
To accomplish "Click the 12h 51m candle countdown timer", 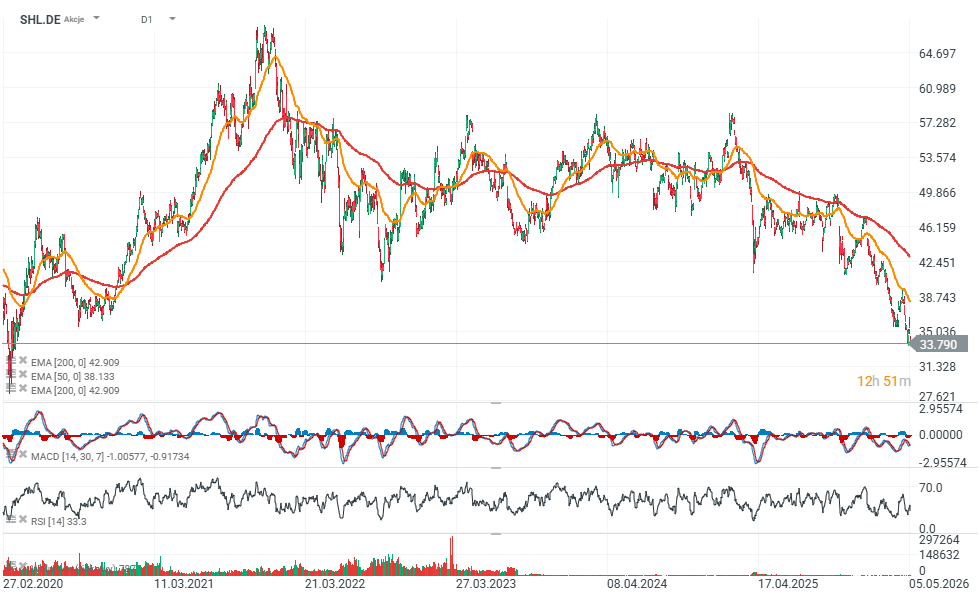I will coord(884,381).
